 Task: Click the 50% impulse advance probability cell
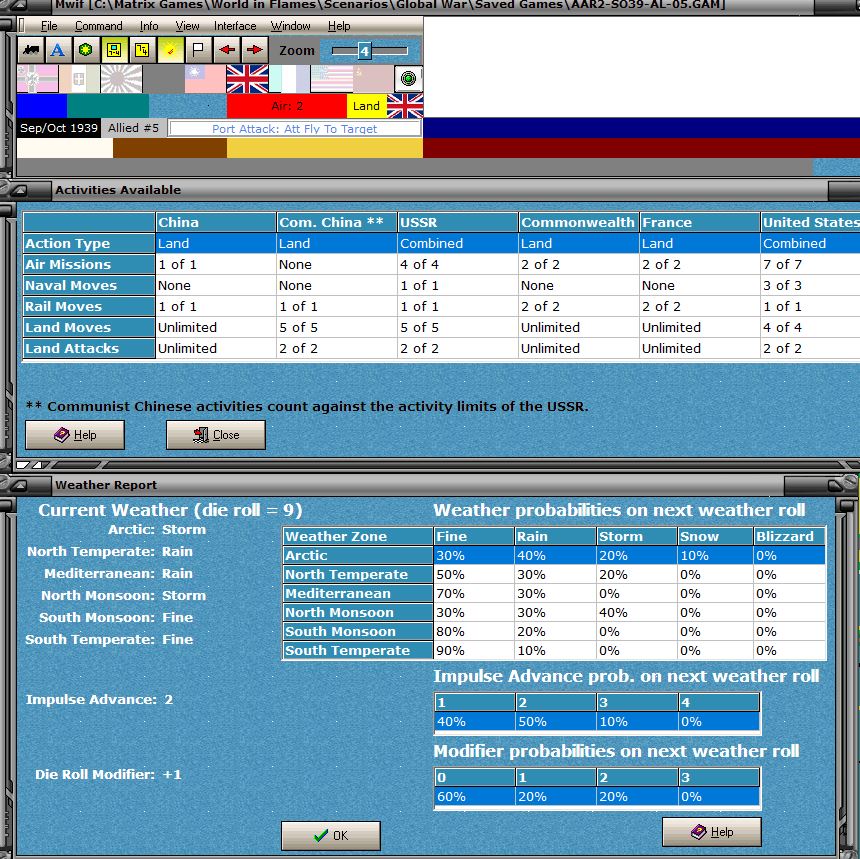tap(556, 721)
